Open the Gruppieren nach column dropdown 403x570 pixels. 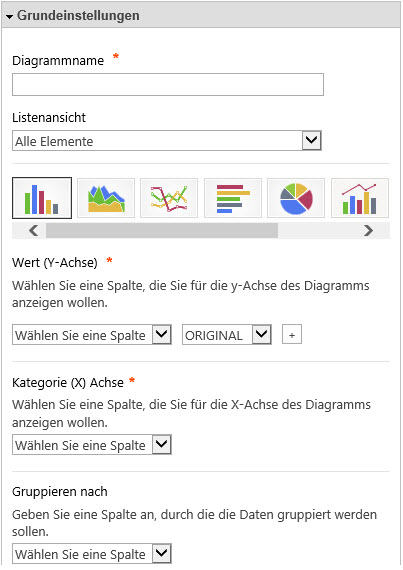pyautogui.click(x=92, y=554)
